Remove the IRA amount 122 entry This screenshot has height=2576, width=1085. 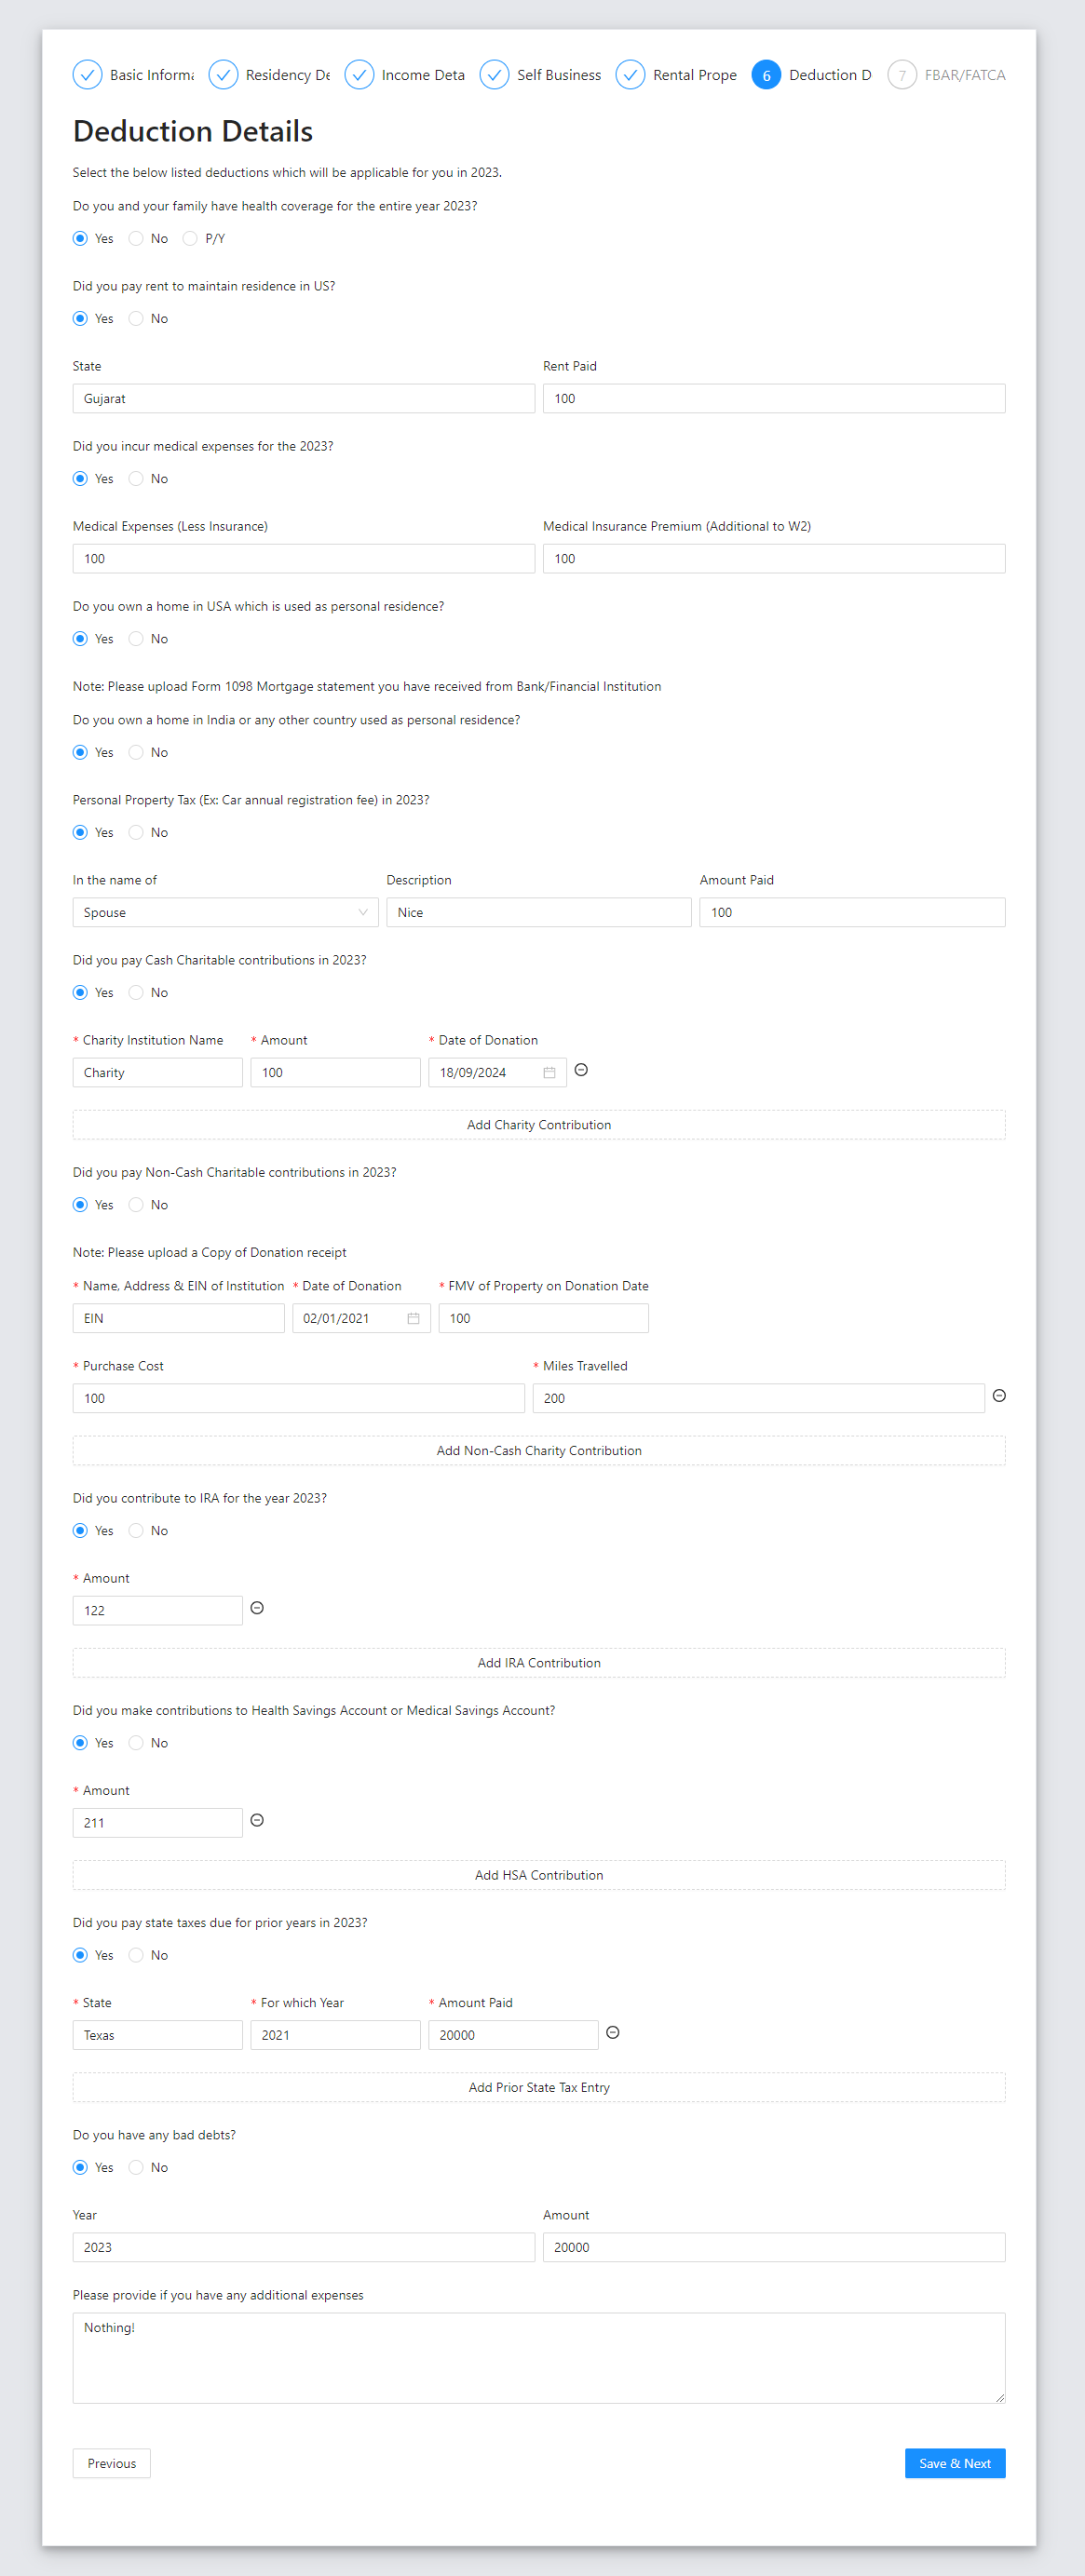point(257,1608)
